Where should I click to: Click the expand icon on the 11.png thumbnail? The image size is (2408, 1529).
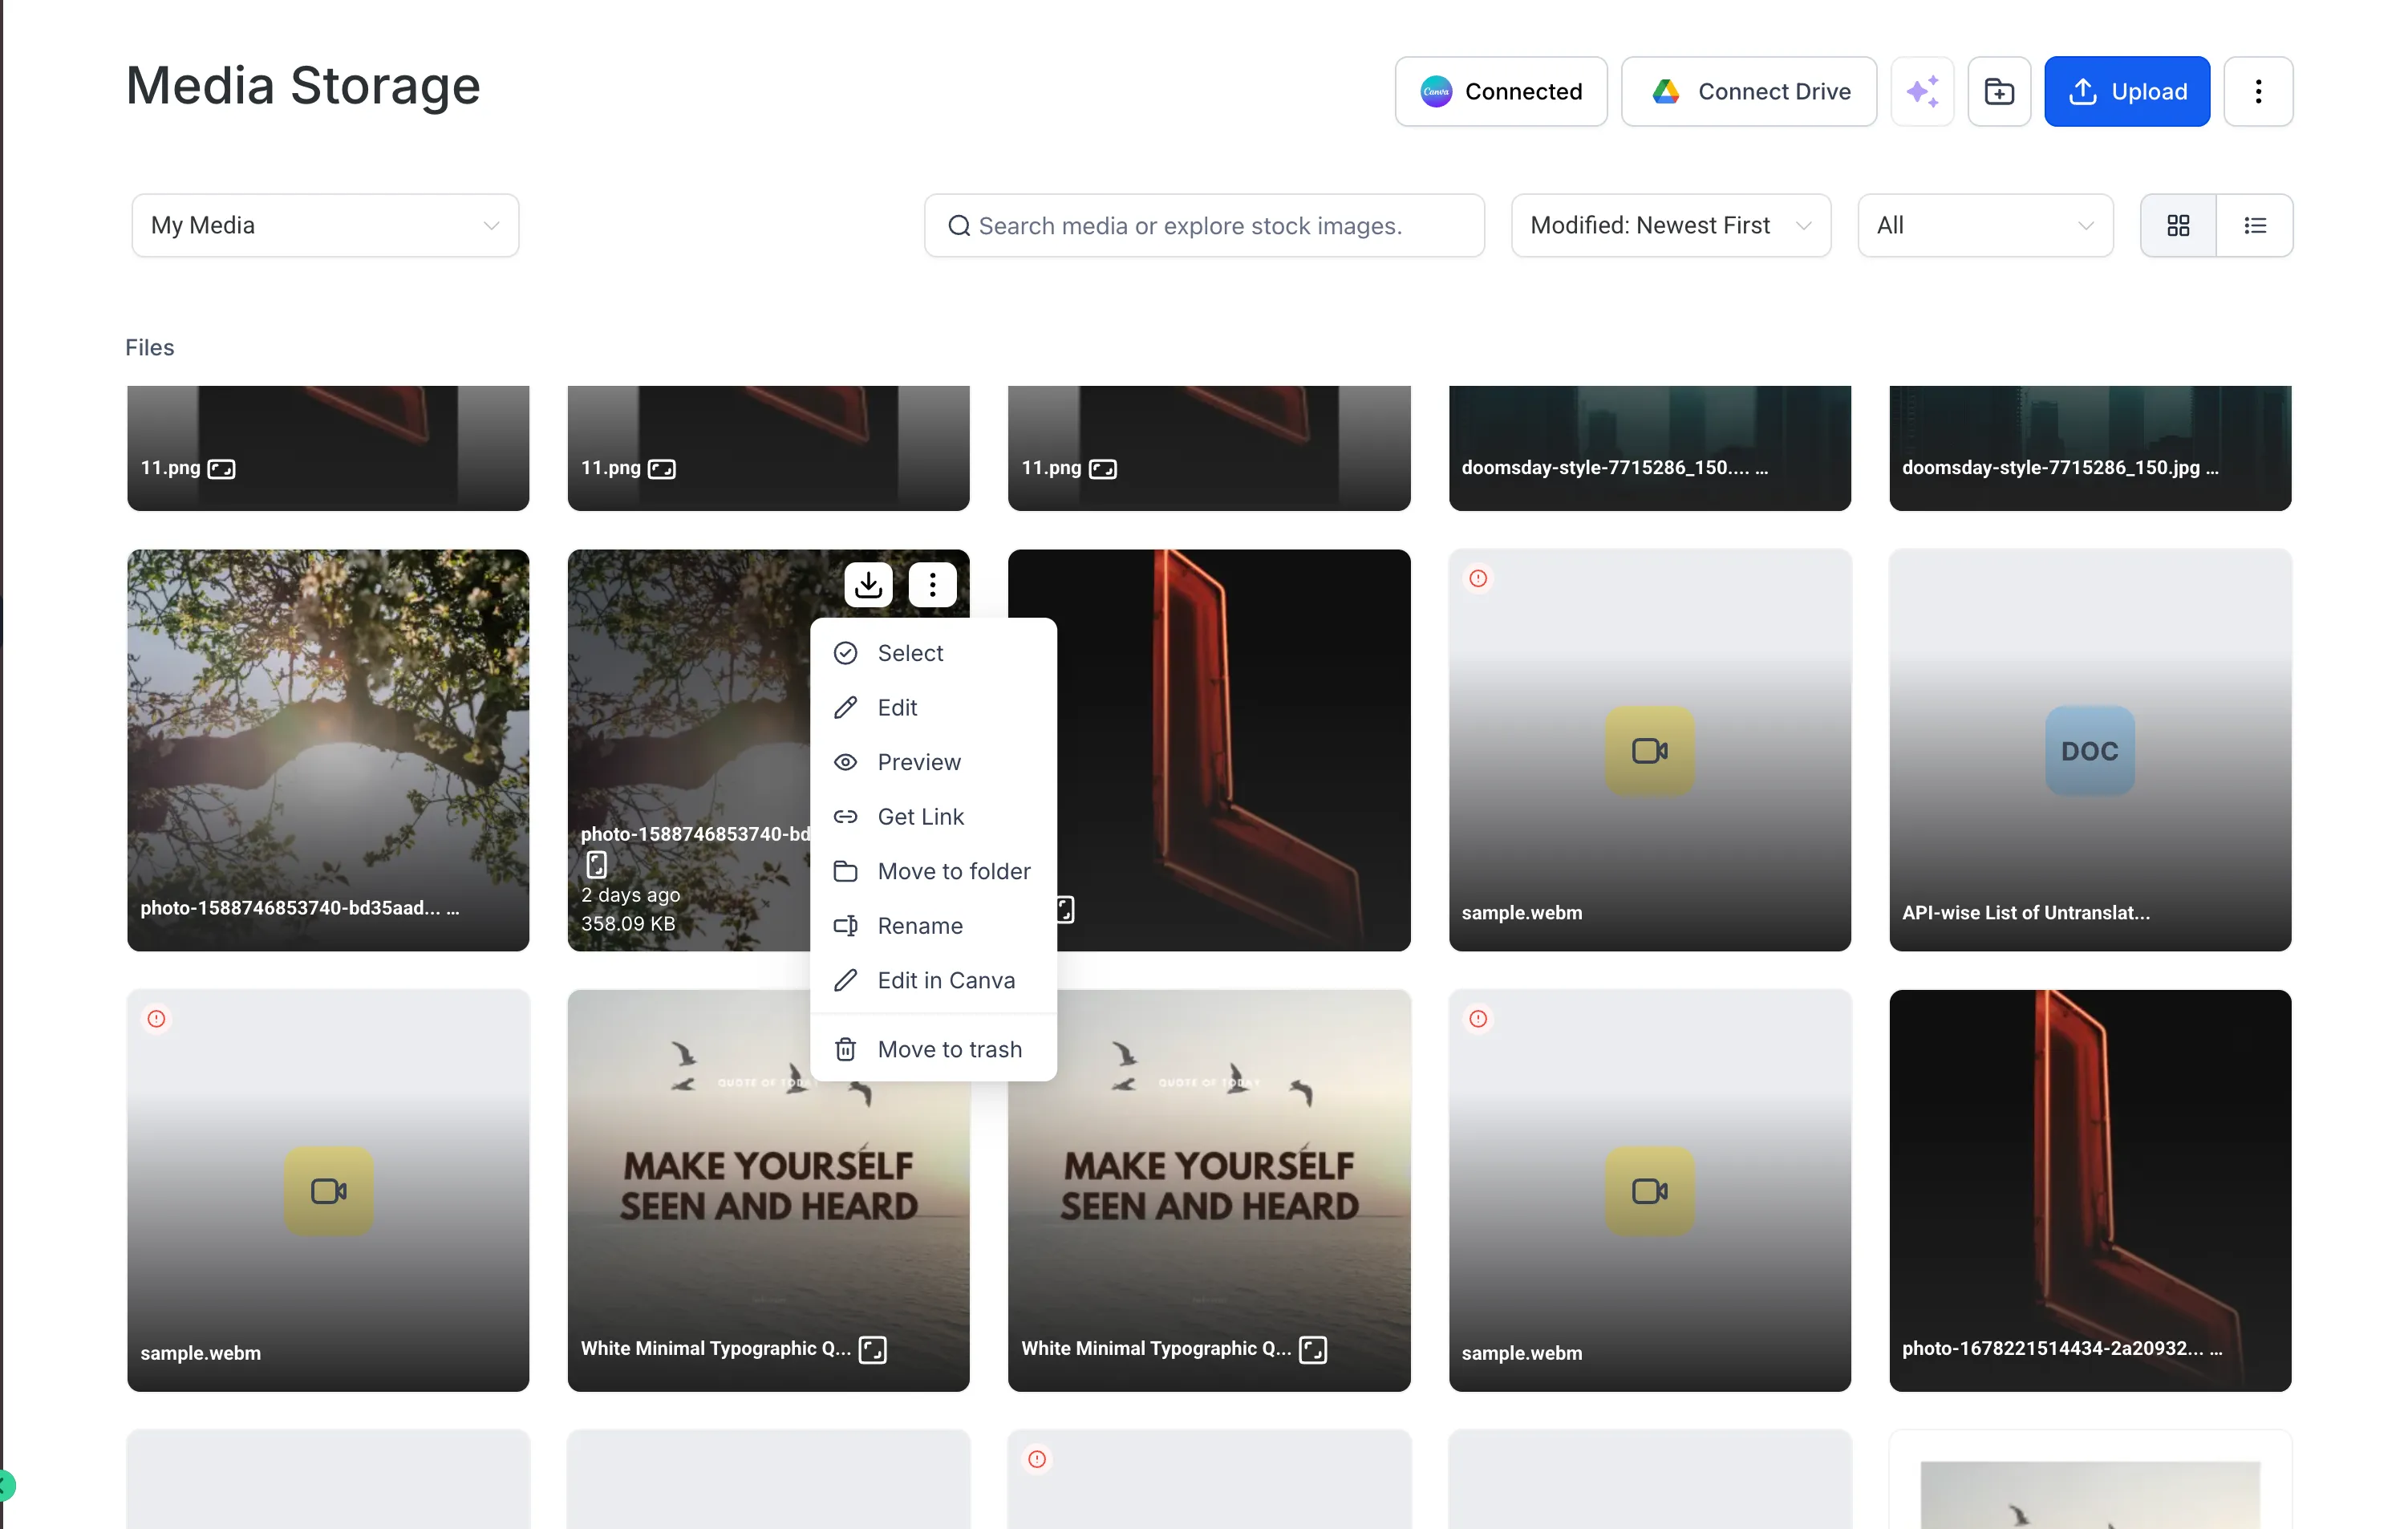click(221, 468)
